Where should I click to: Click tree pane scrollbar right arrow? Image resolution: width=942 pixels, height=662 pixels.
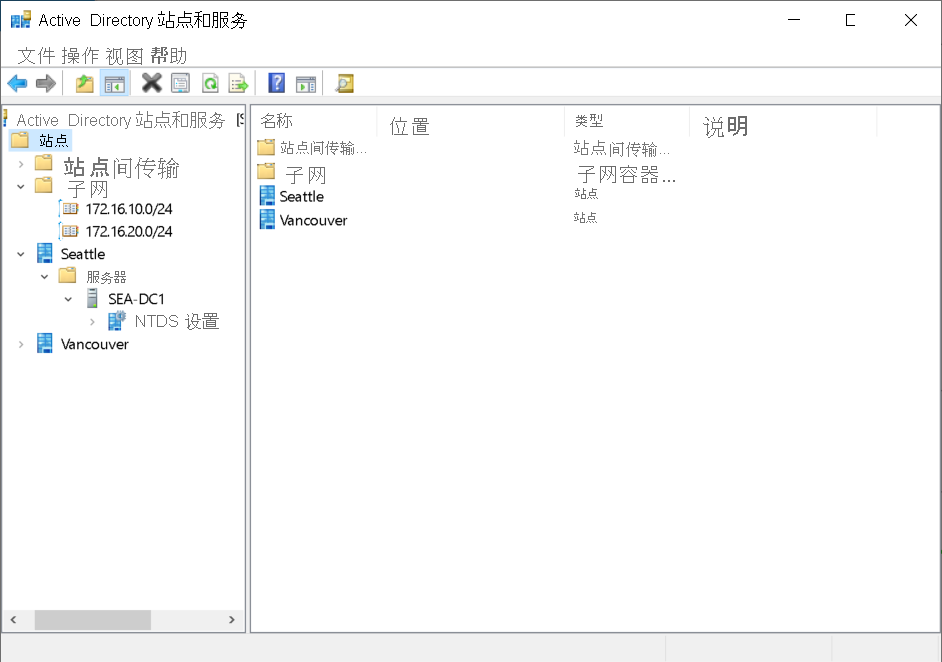232,619
